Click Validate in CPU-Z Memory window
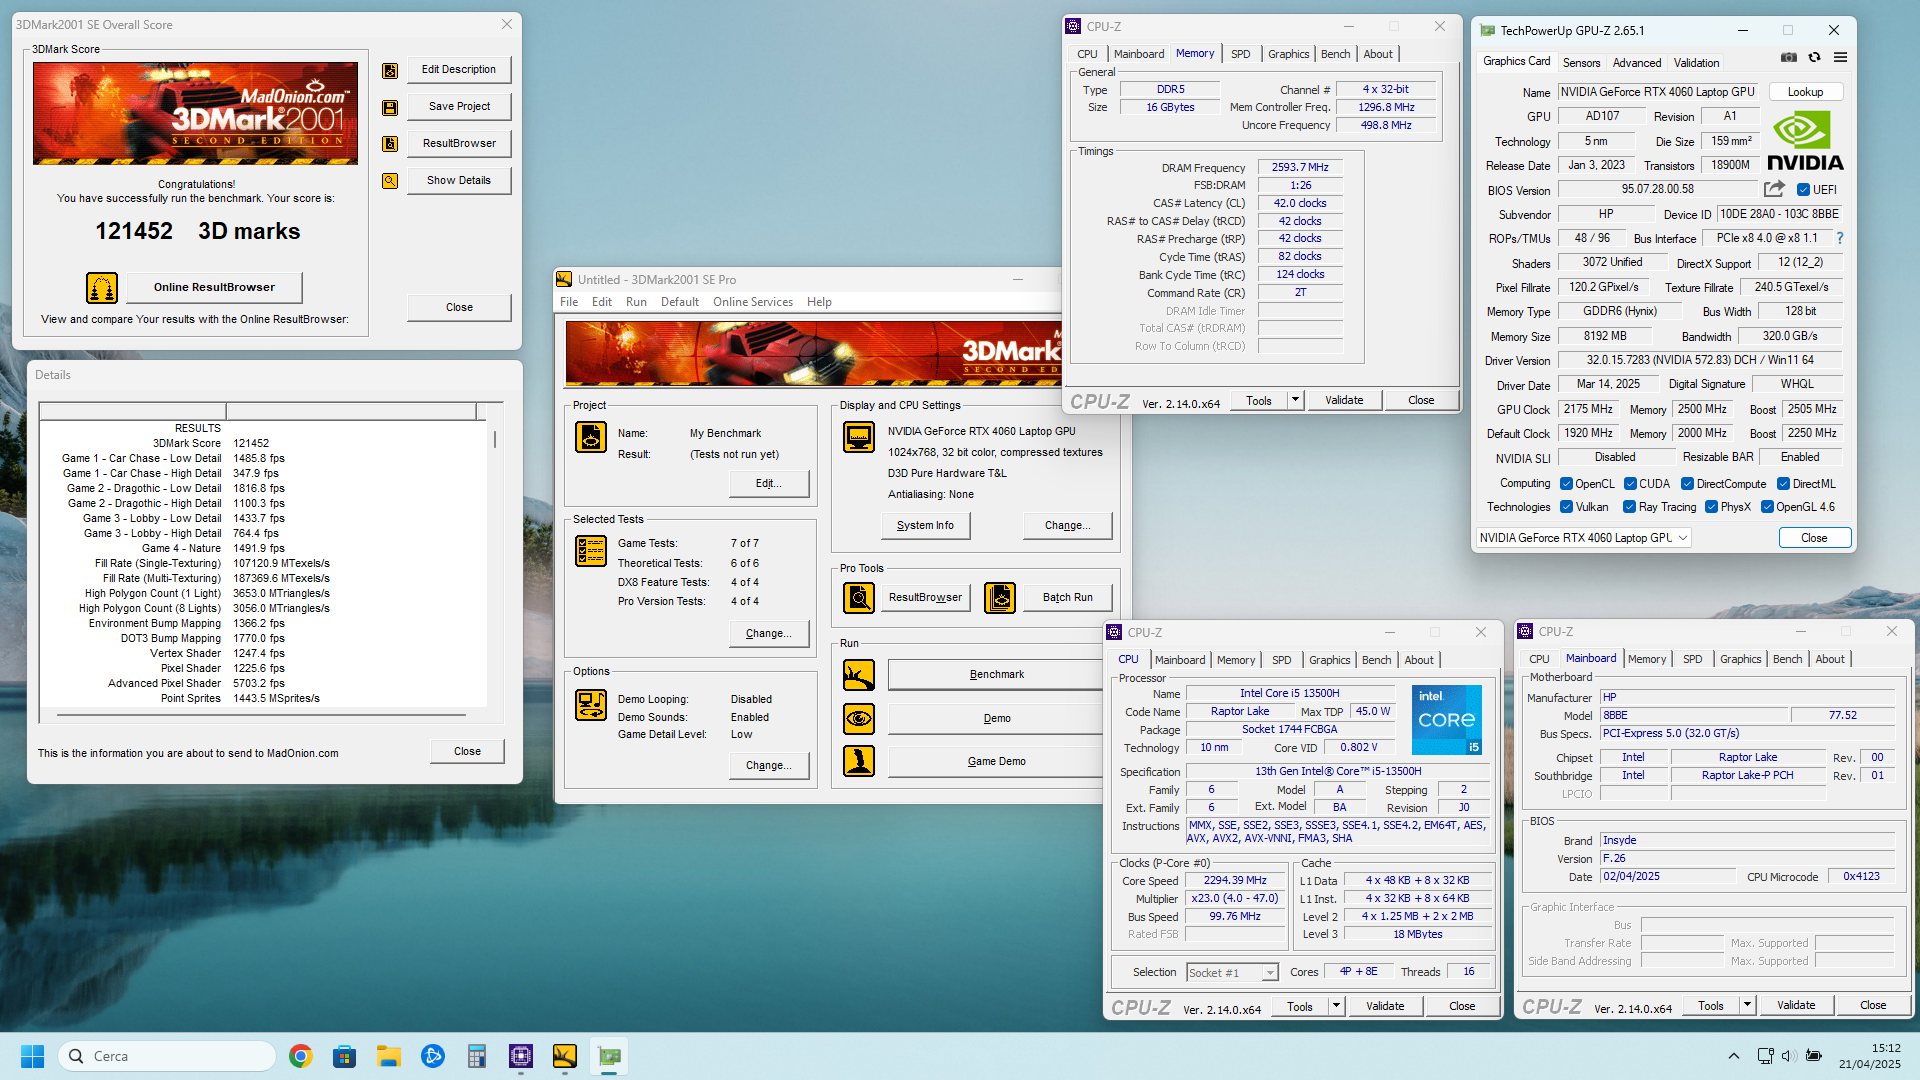 pyautogui.click(x=1344, y=400)
